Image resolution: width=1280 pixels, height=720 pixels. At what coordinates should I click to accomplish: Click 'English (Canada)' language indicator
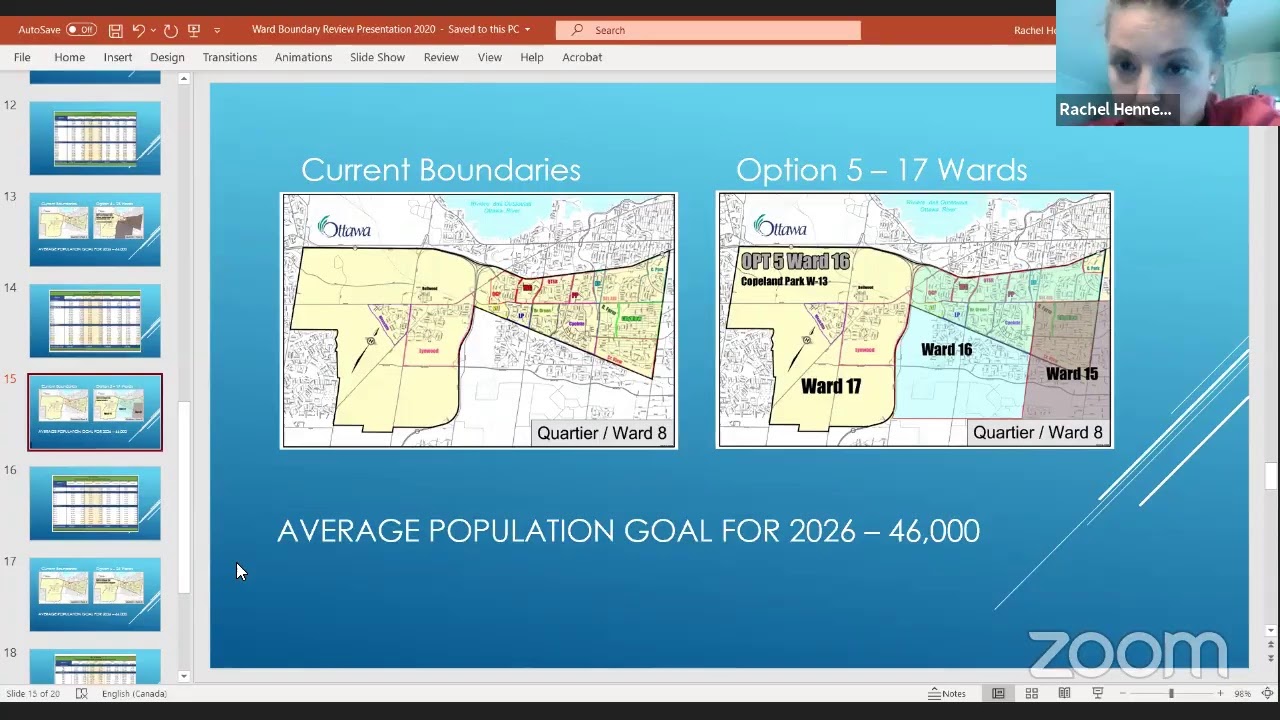click(x=134, y=693)
